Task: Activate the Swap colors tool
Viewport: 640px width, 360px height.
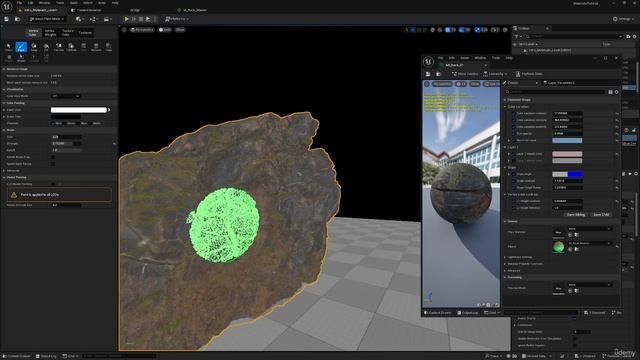Action: click(34, 47)
